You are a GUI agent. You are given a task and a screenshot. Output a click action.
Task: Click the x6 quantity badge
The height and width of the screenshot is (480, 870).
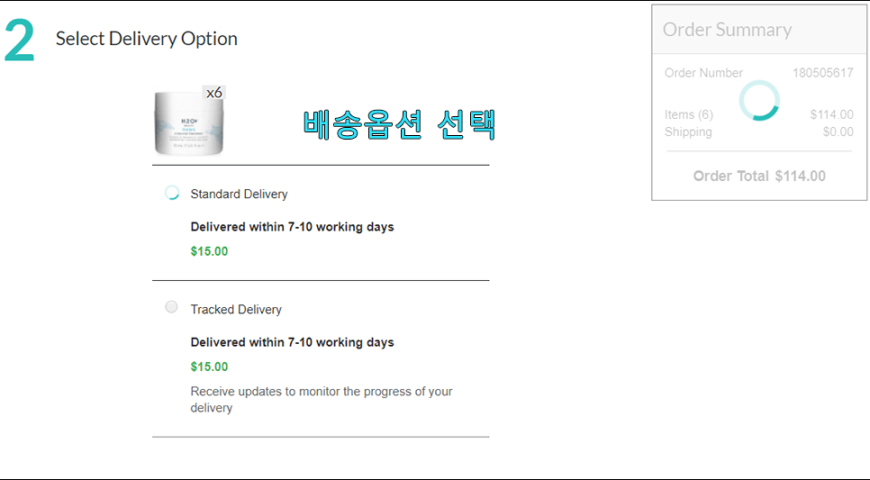(214, 93)
